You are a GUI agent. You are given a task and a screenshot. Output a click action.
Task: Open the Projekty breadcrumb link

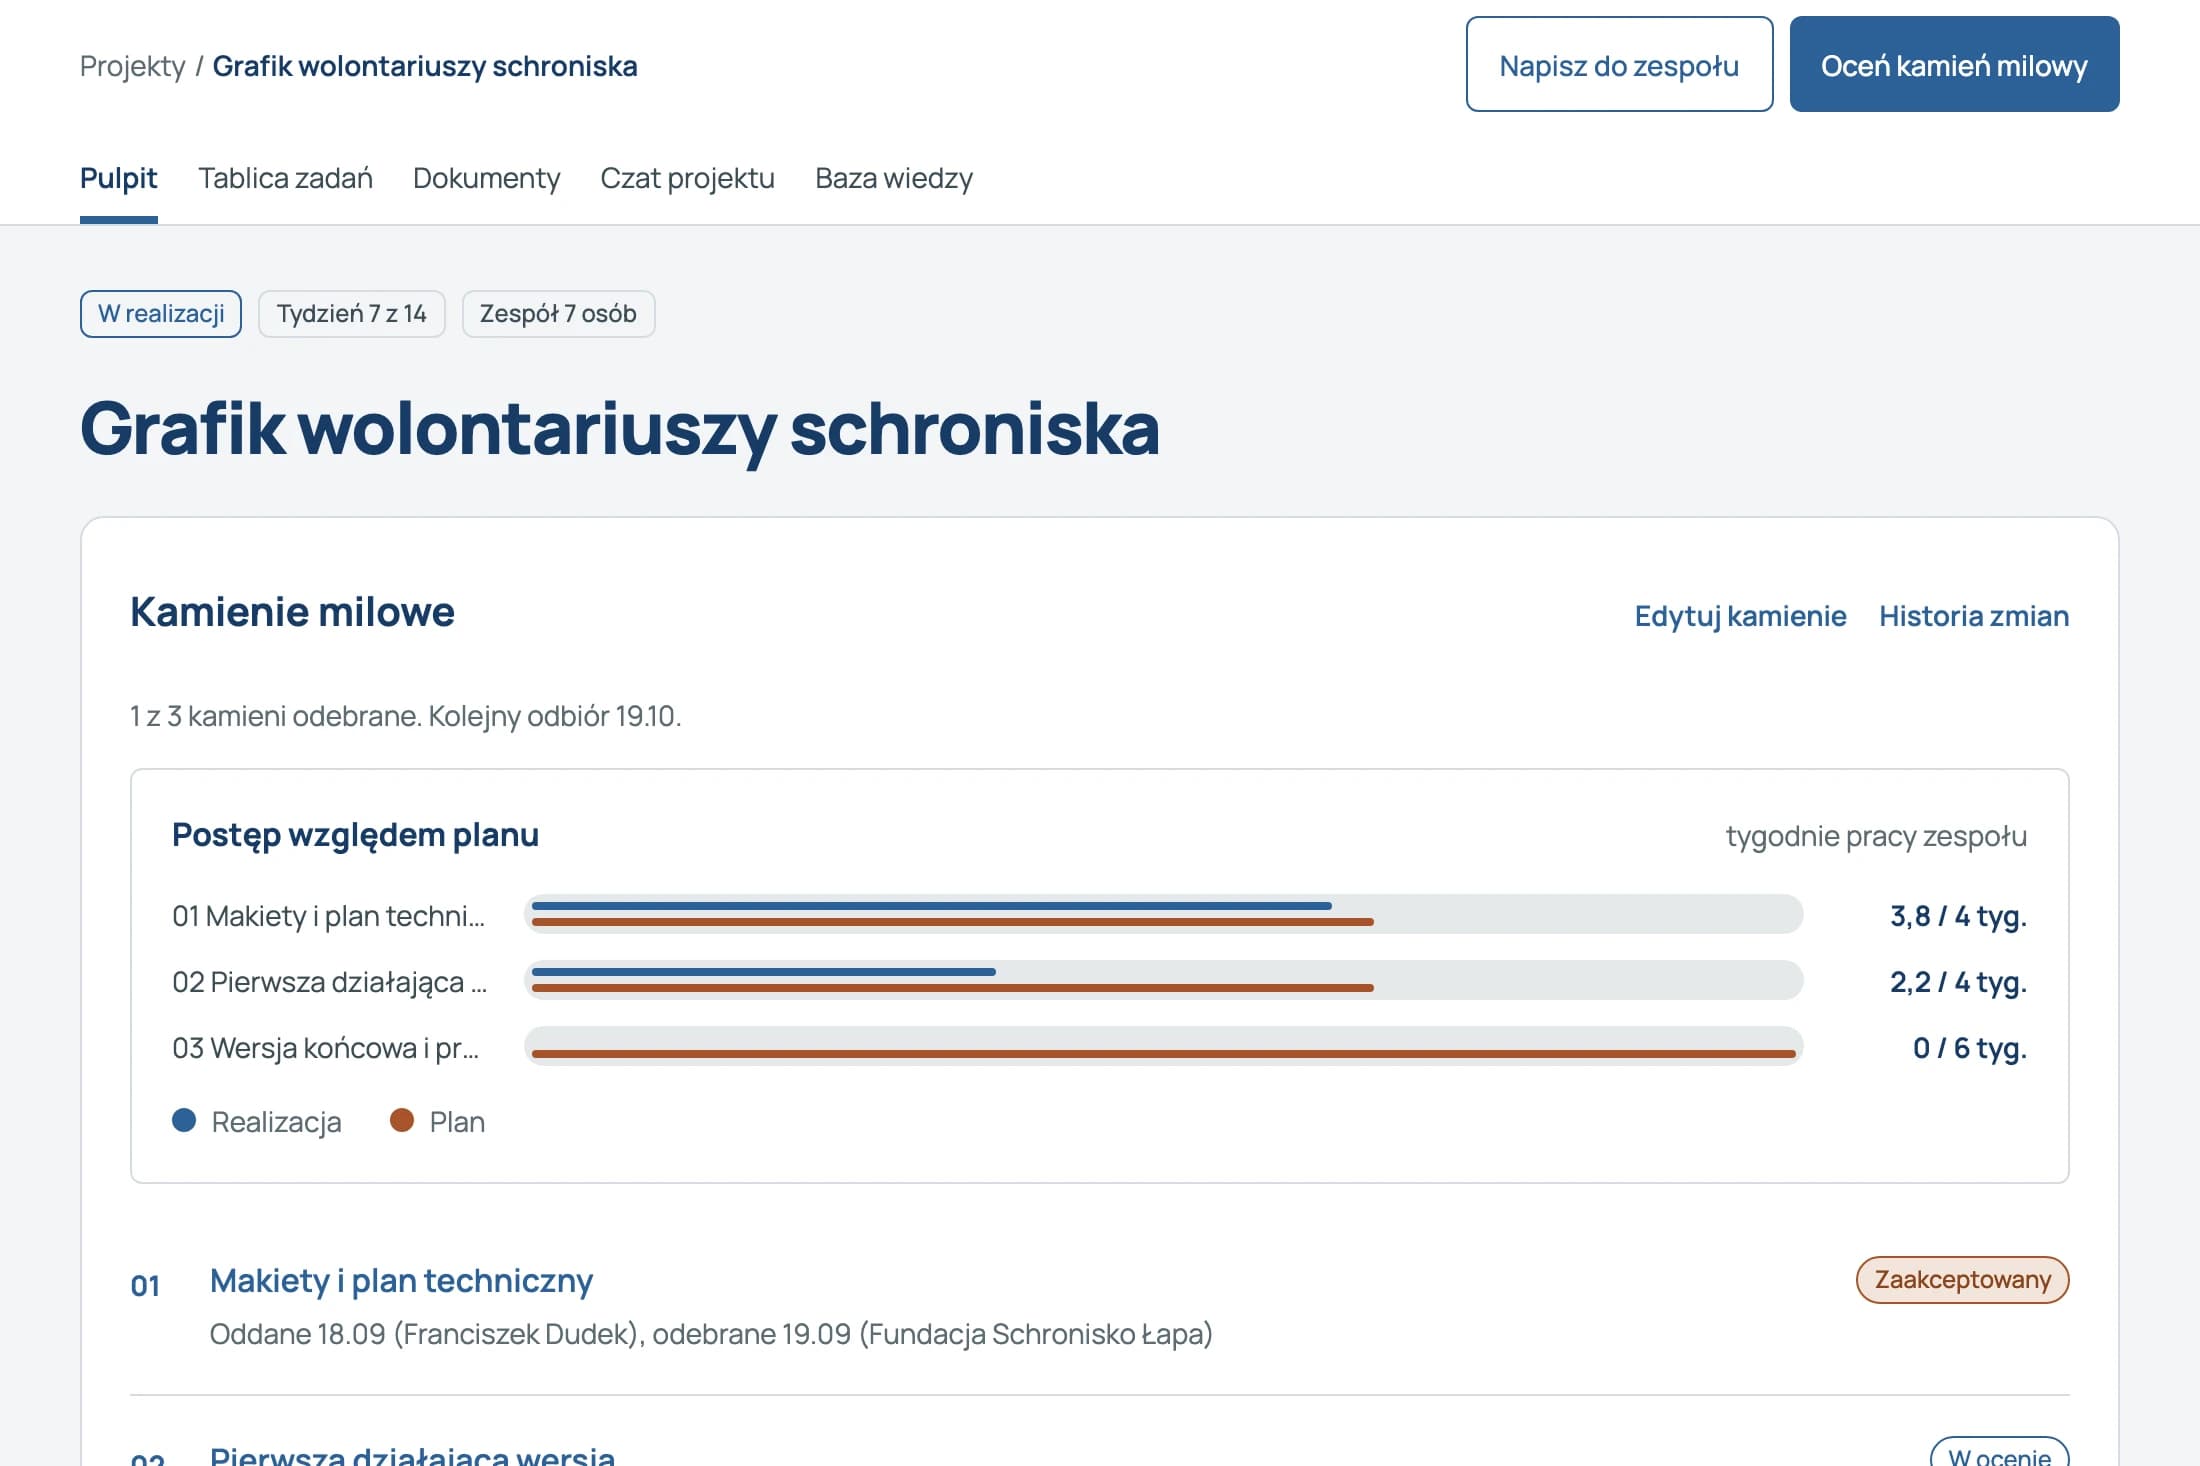click(x=132, y=66)
